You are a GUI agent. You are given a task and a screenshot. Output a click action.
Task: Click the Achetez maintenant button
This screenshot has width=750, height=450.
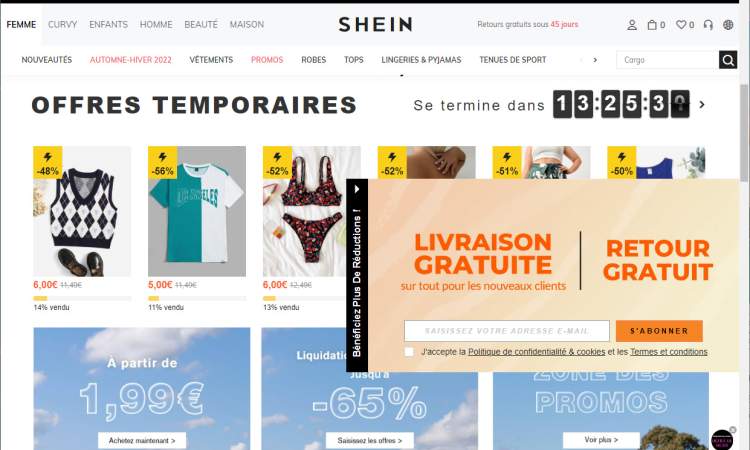[142, 440]
